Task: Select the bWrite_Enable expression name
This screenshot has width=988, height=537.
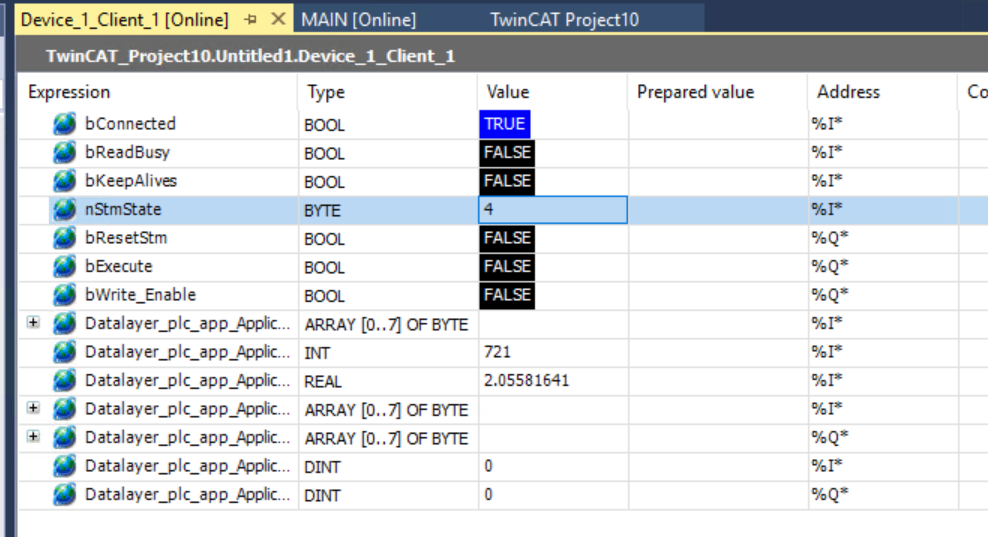Action: click(x=141, y=295)
